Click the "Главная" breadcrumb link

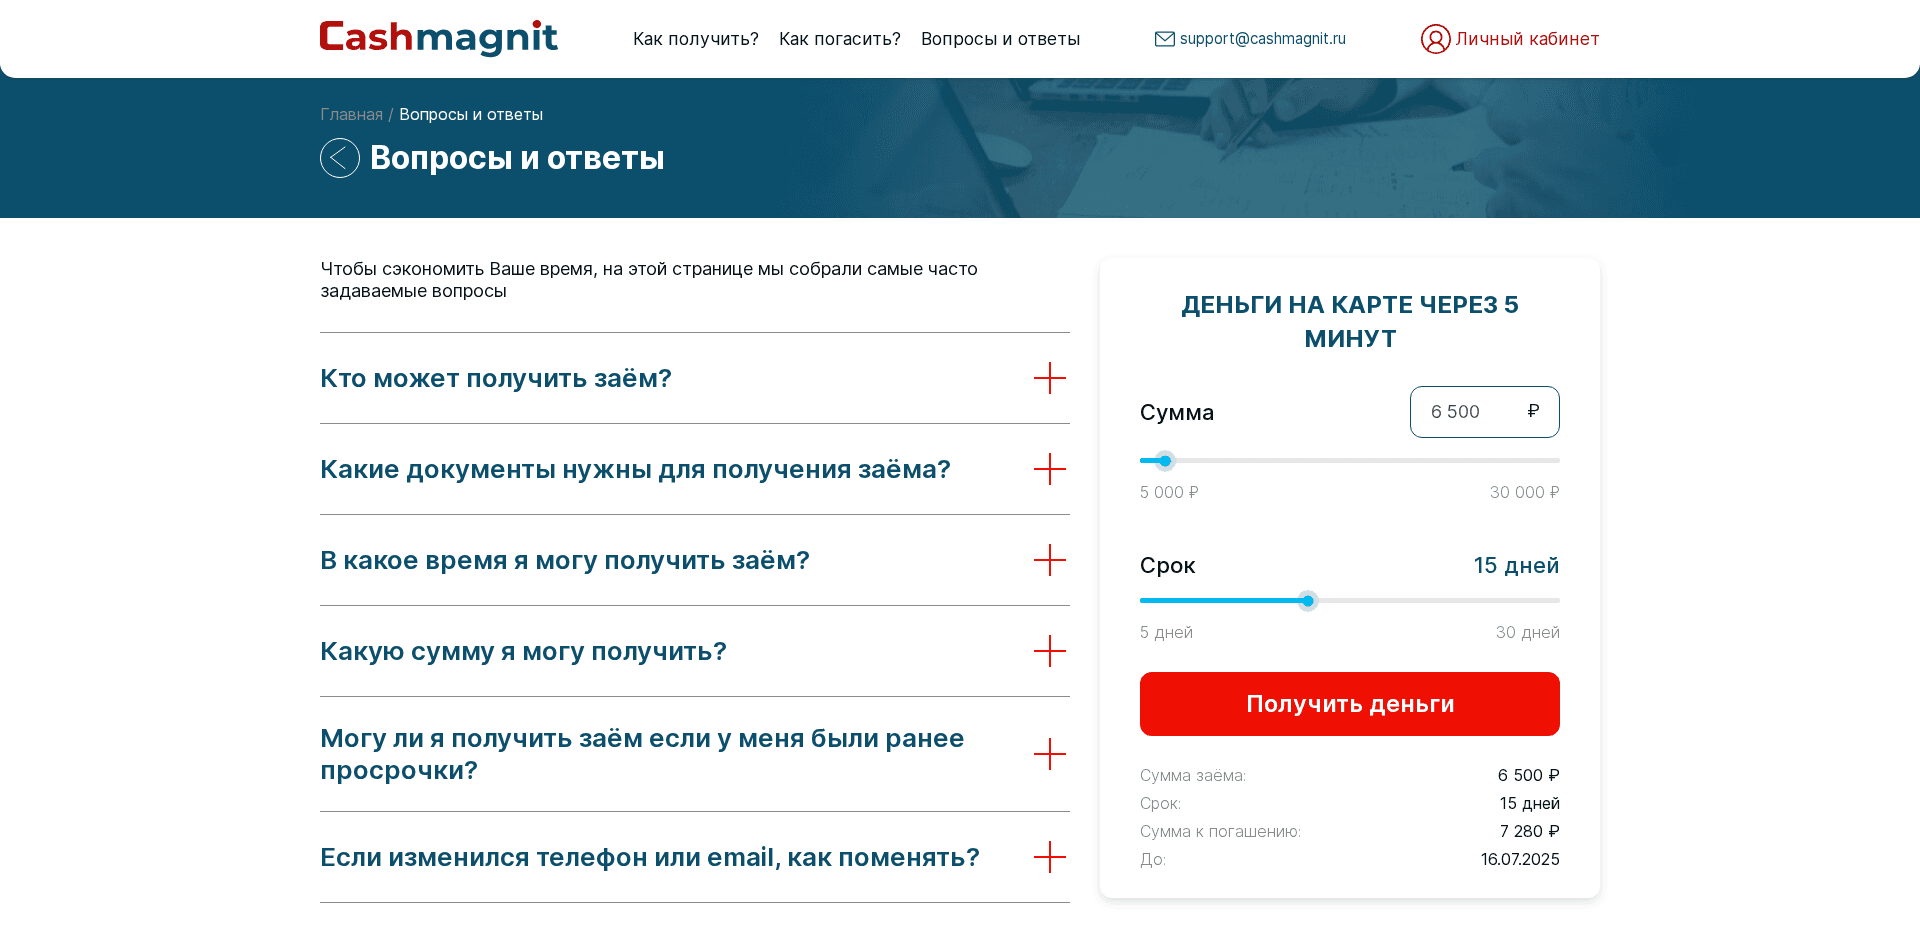tap(351, 114)
